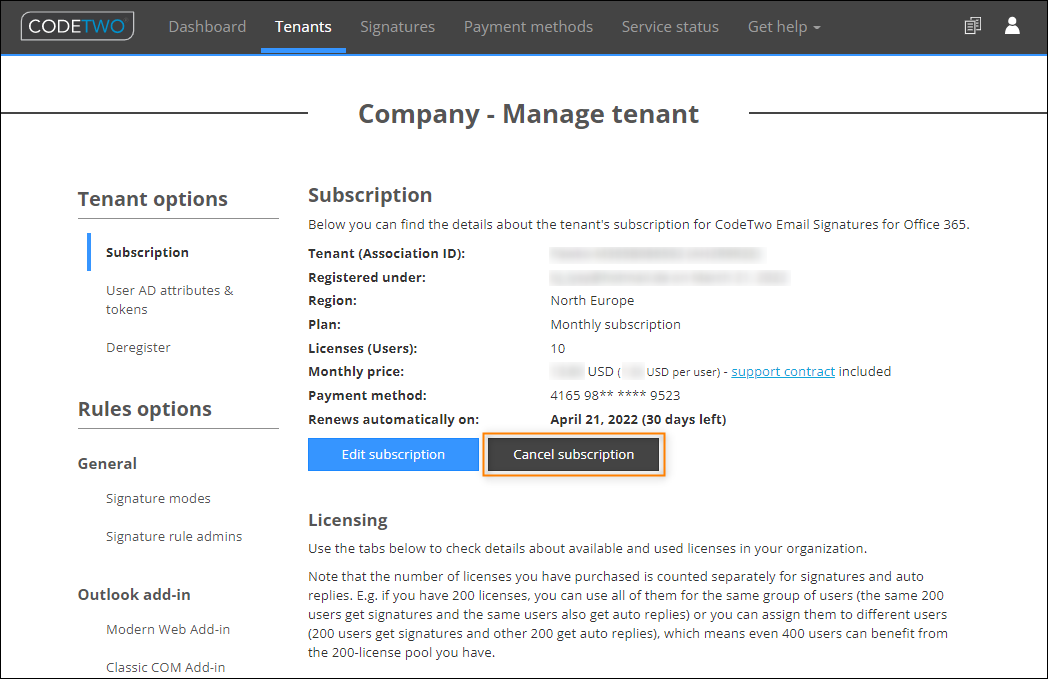
Task: Click the CodeTwo logo
Action: tap(78, 26)
